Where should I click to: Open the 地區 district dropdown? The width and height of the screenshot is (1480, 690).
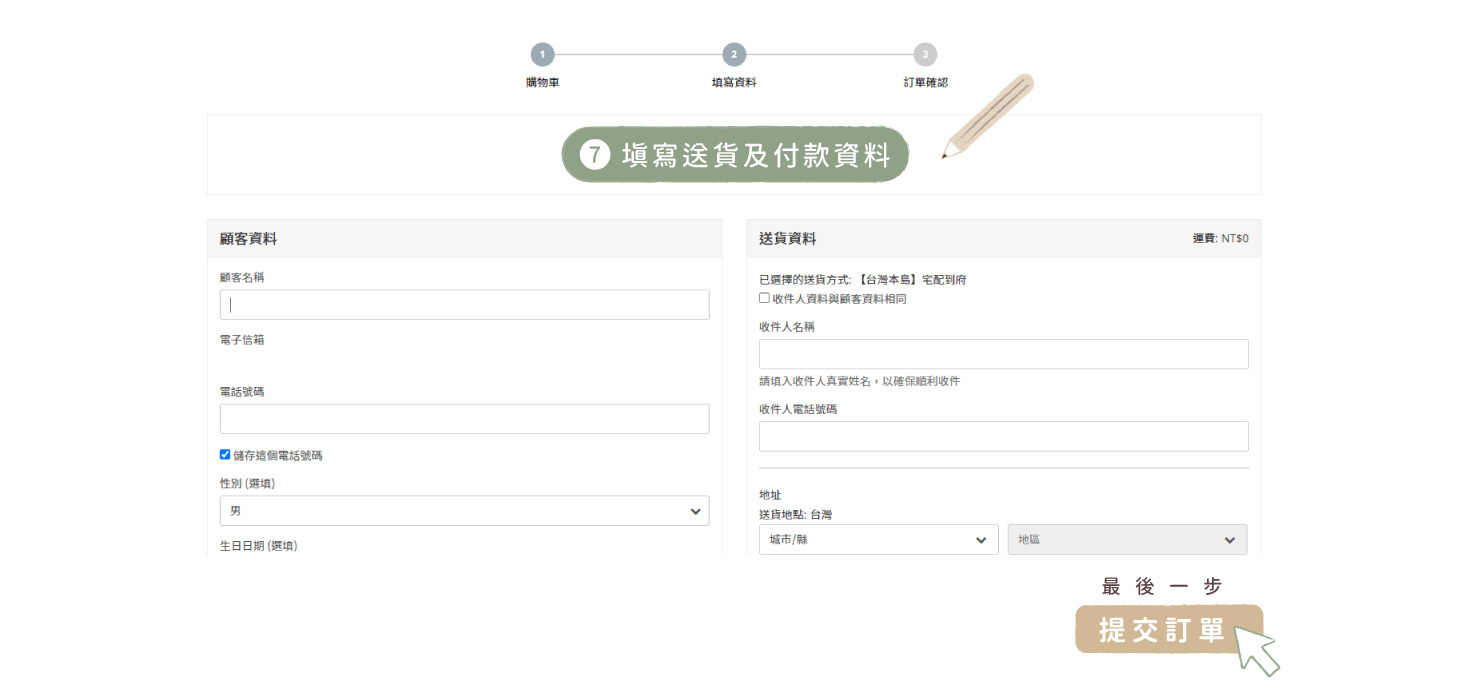pos(1127,540)
